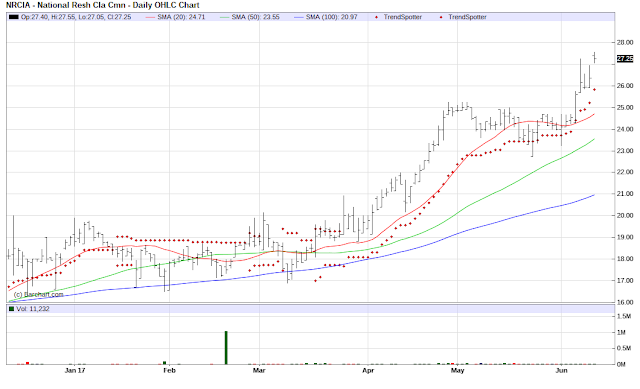
Task: Click the 'Feb' date axis label
Action: (x=169, y=371)
